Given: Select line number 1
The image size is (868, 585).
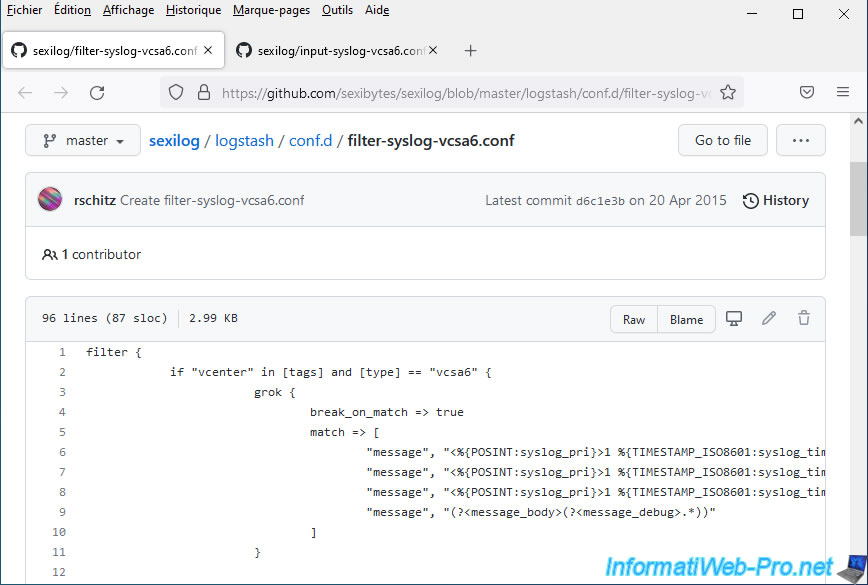Looking at the screenshot, I should pyautogui.click(x=62, y=352).
